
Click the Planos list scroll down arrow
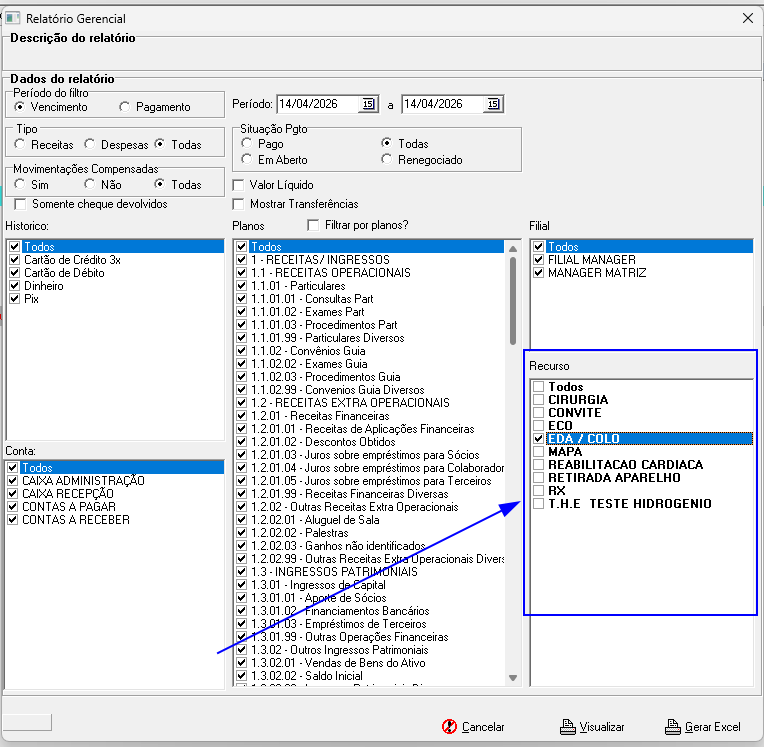tap(513, 678)
